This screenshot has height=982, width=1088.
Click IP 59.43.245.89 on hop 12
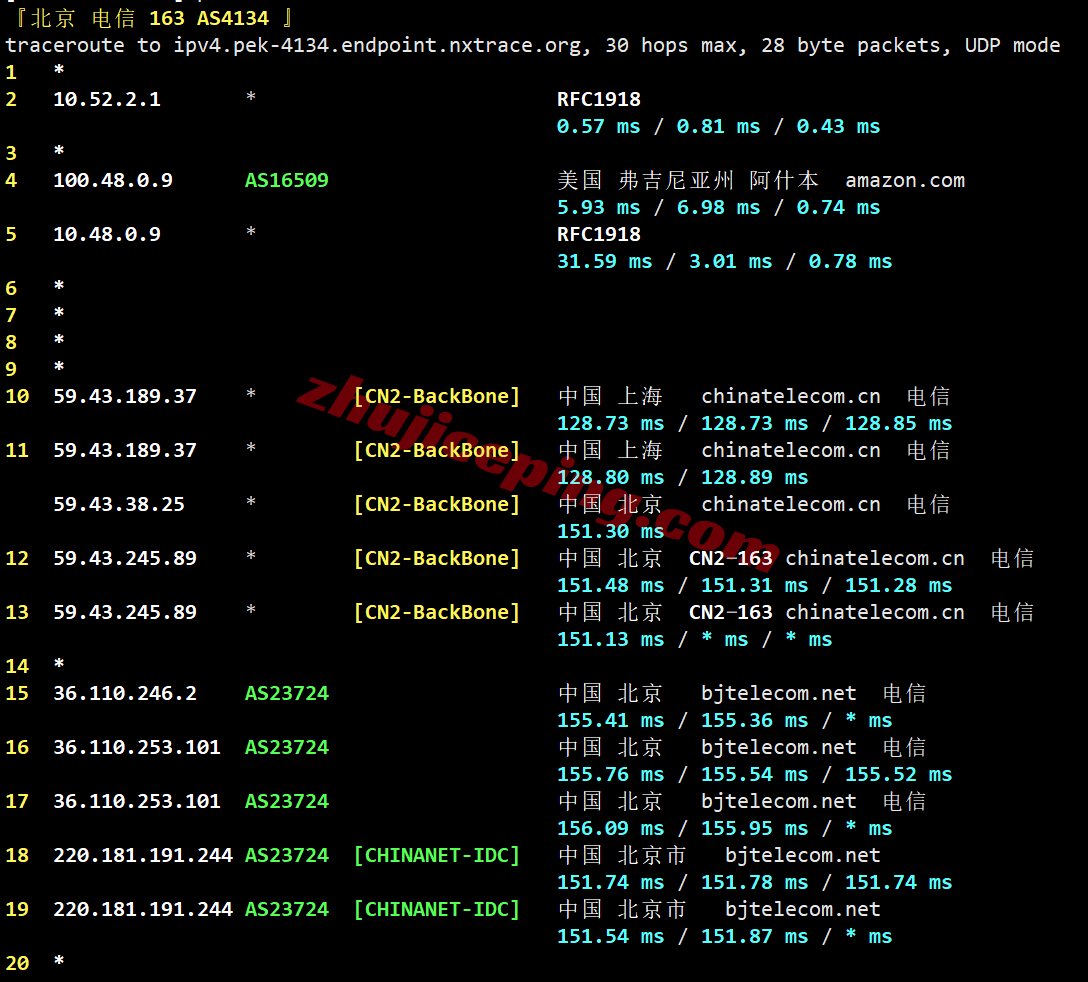(x=125, y=559)
